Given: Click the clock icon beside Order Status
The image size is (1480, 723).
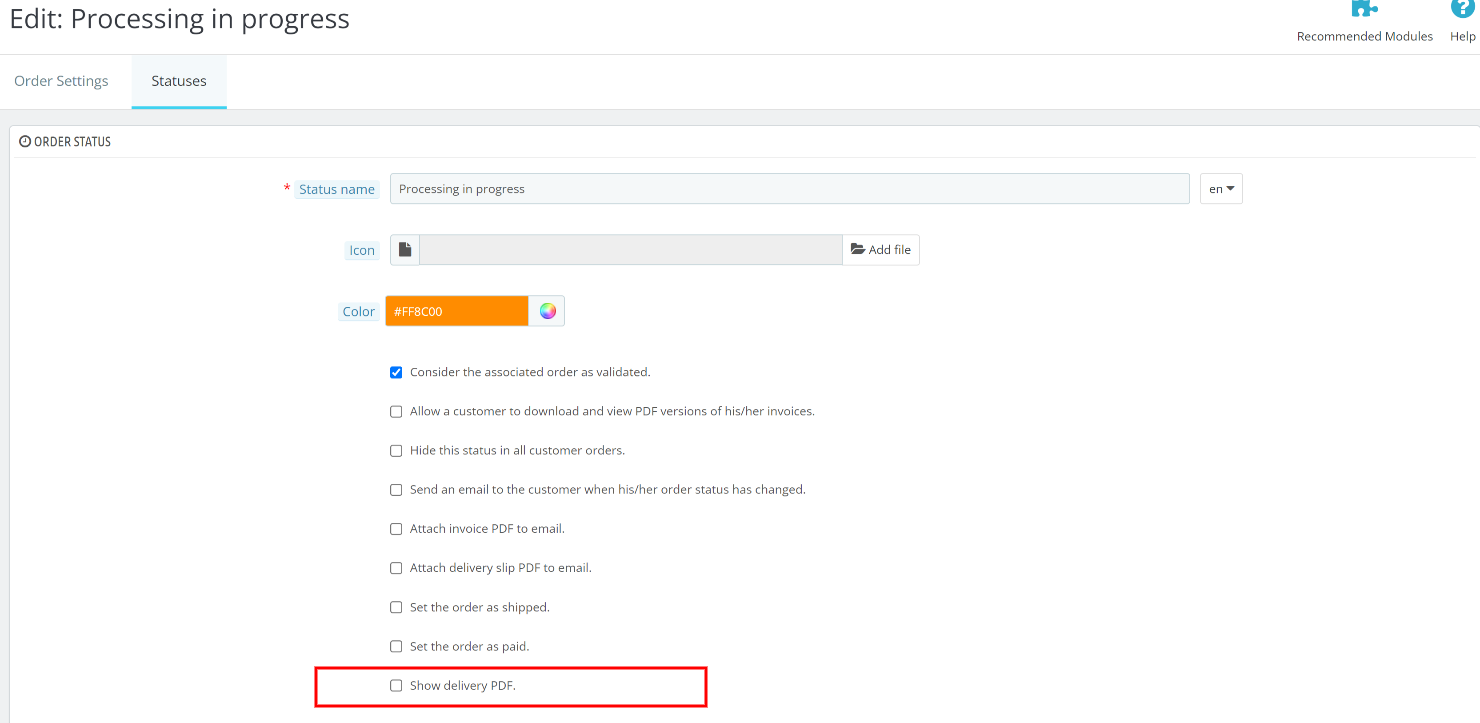Looking at the screenshot, I should (x=25, y=142).
